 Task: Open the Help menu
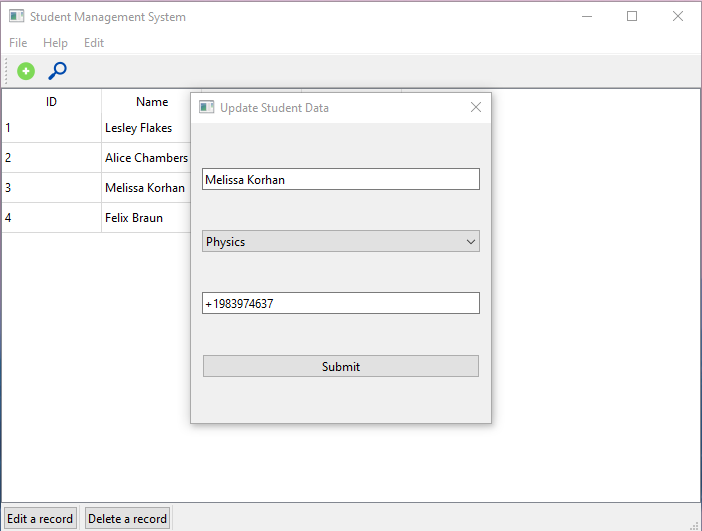point(56,43)
